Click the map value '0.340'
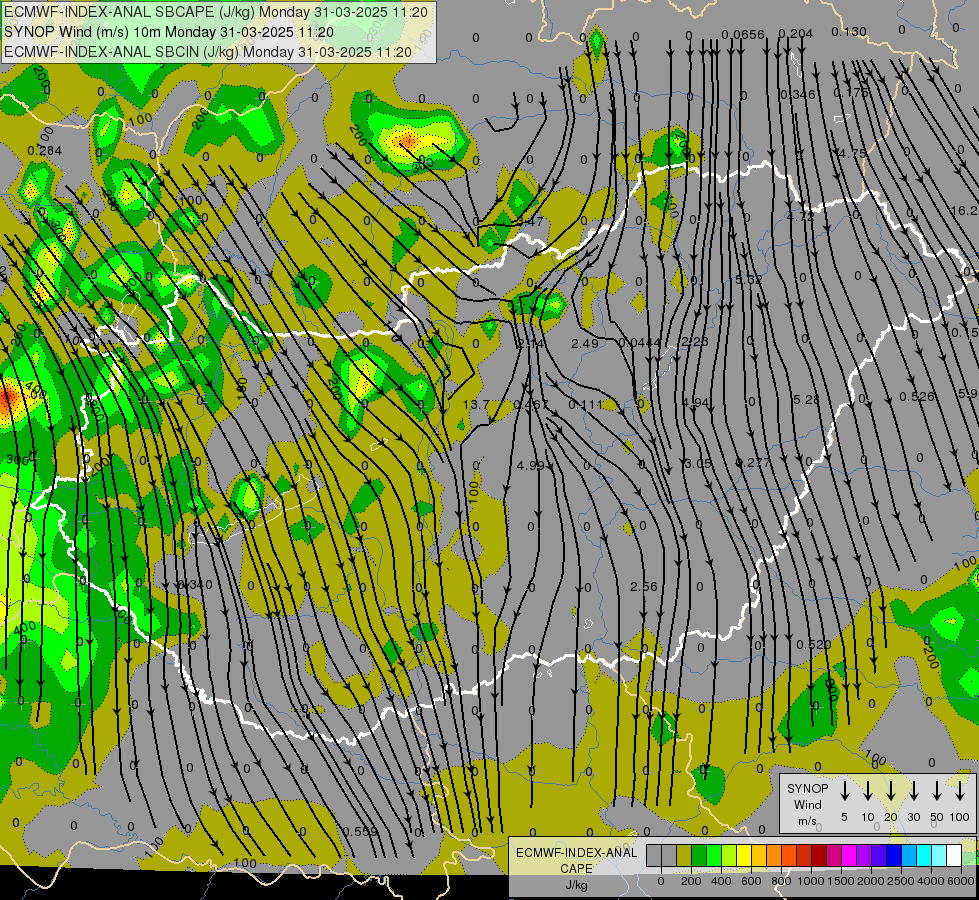 pos(195,585)
